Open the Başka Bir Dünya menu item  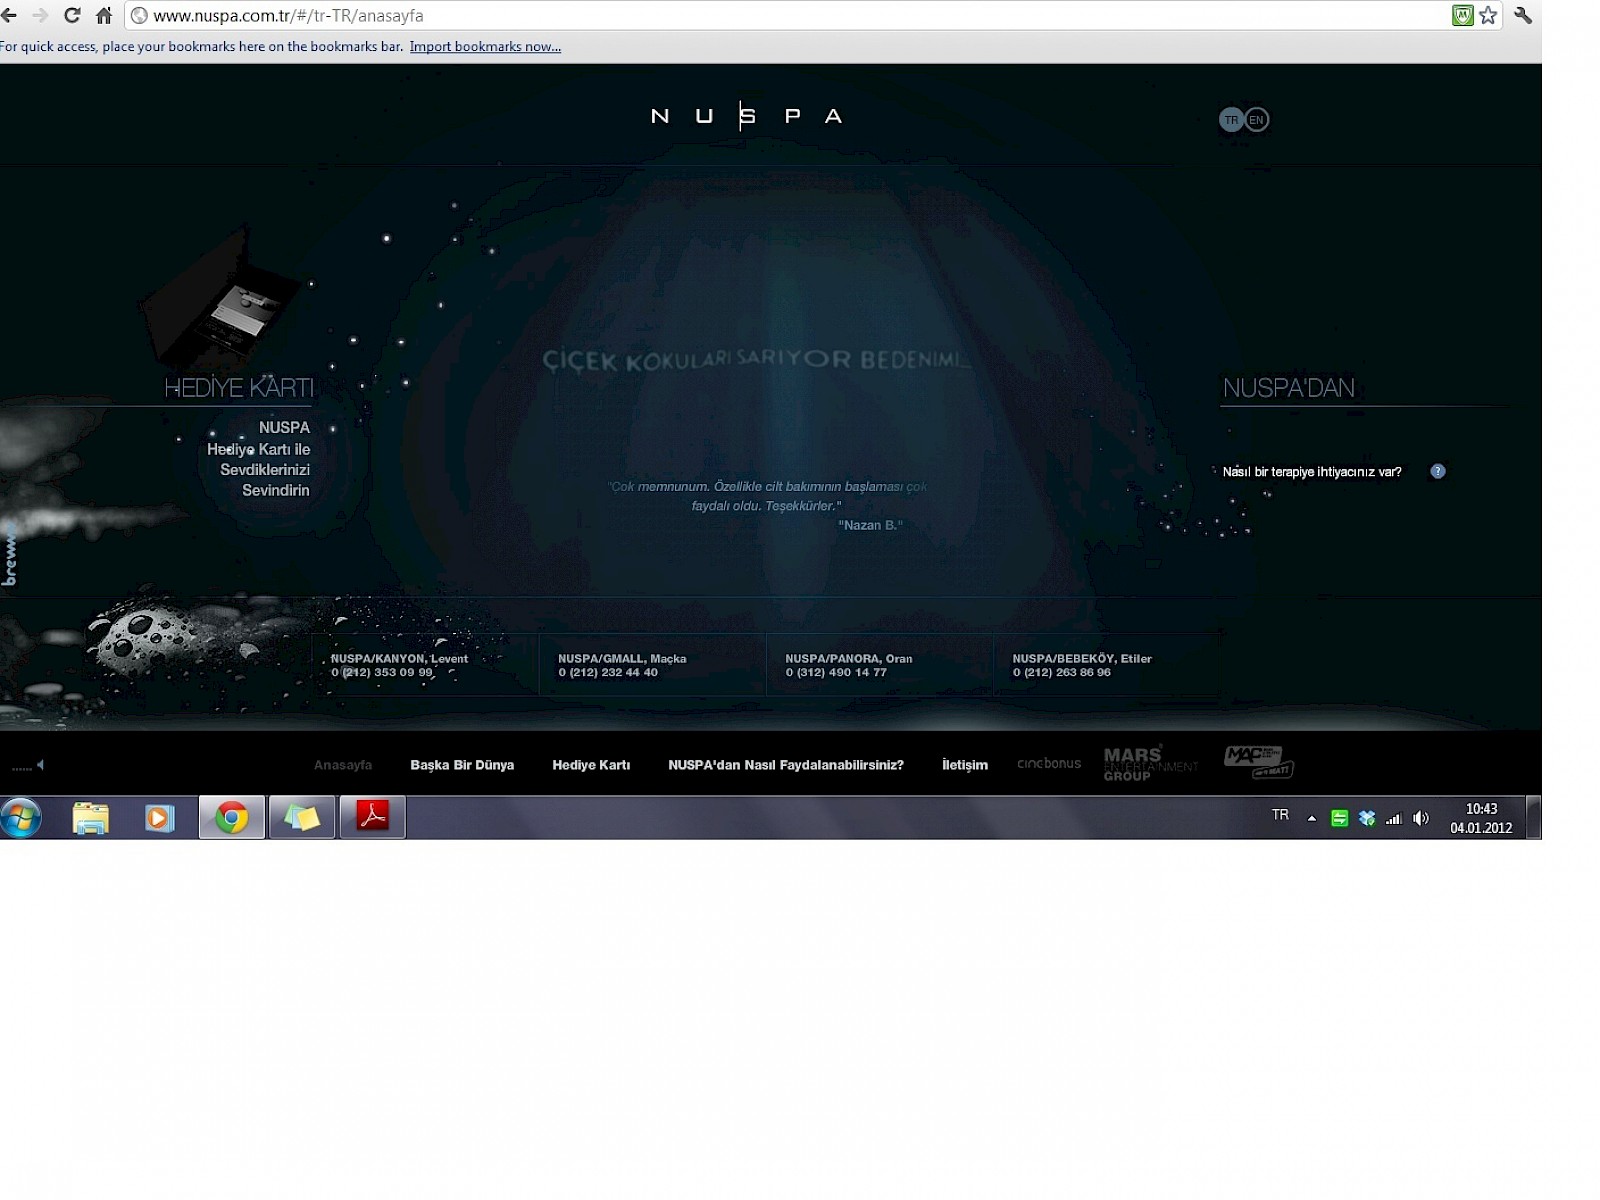point(462,765)
